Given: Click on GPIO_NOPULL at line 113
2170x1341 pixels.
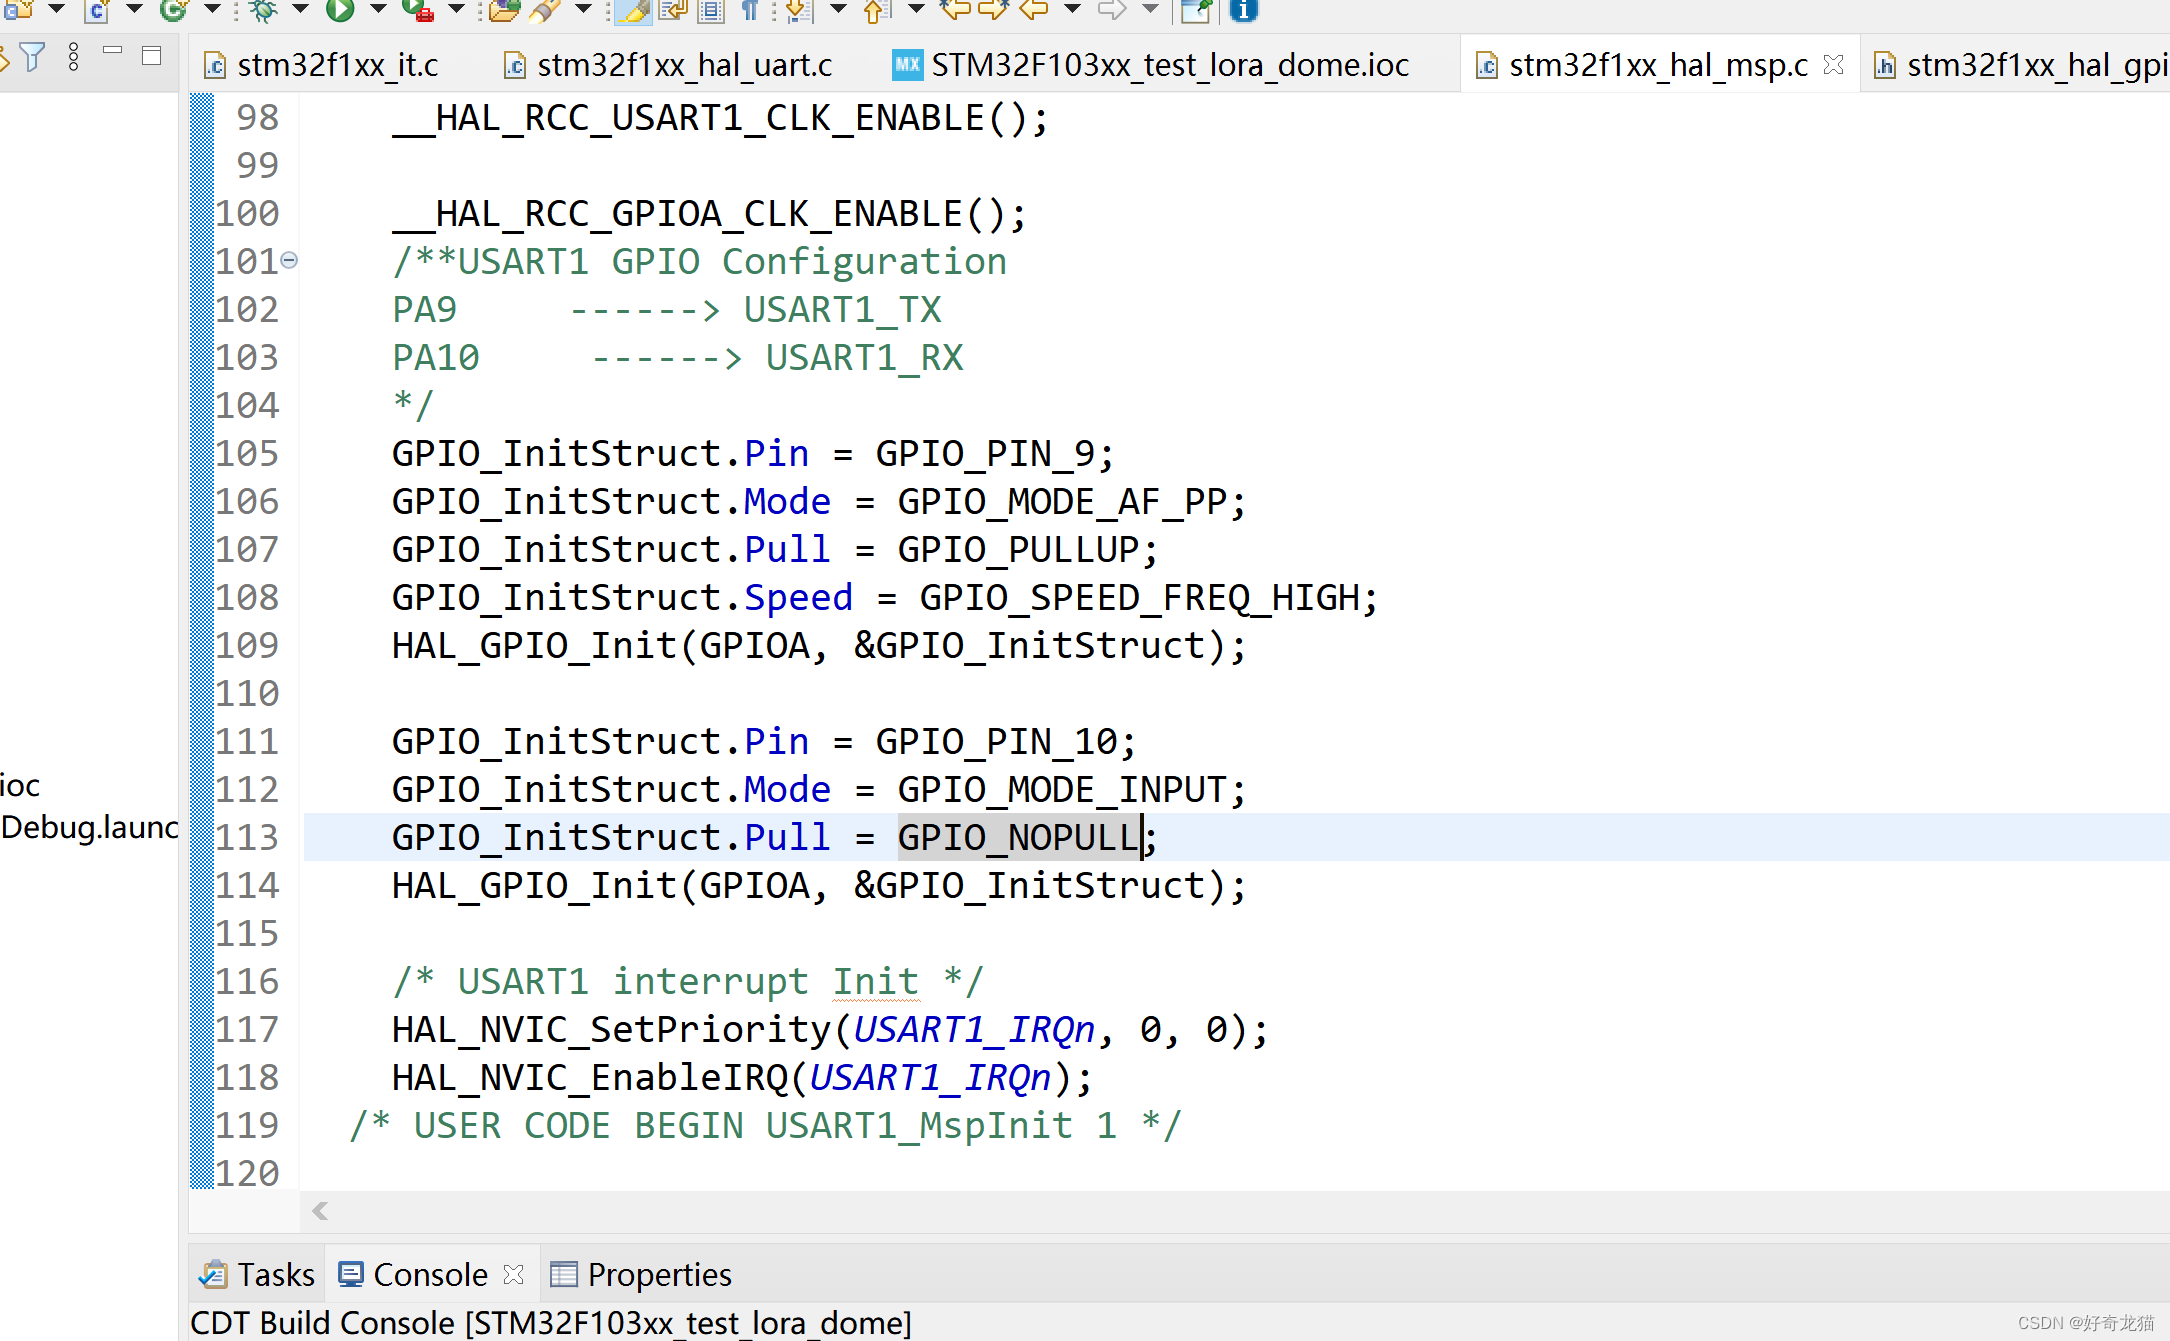Looking at the screenshot, I should (1019, 837).
